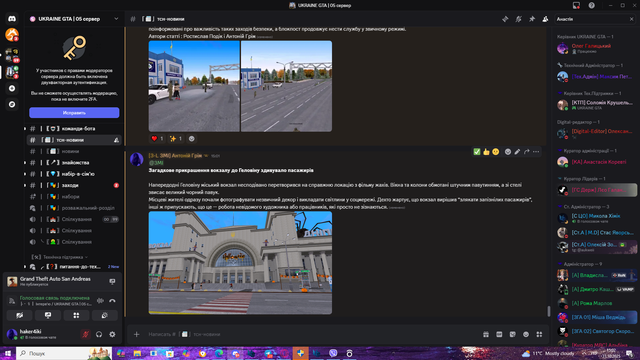Expand threads arrow beside знайомства channel
Image resolution: width=640 pixels, height=360 pixels.
[25, 162]
